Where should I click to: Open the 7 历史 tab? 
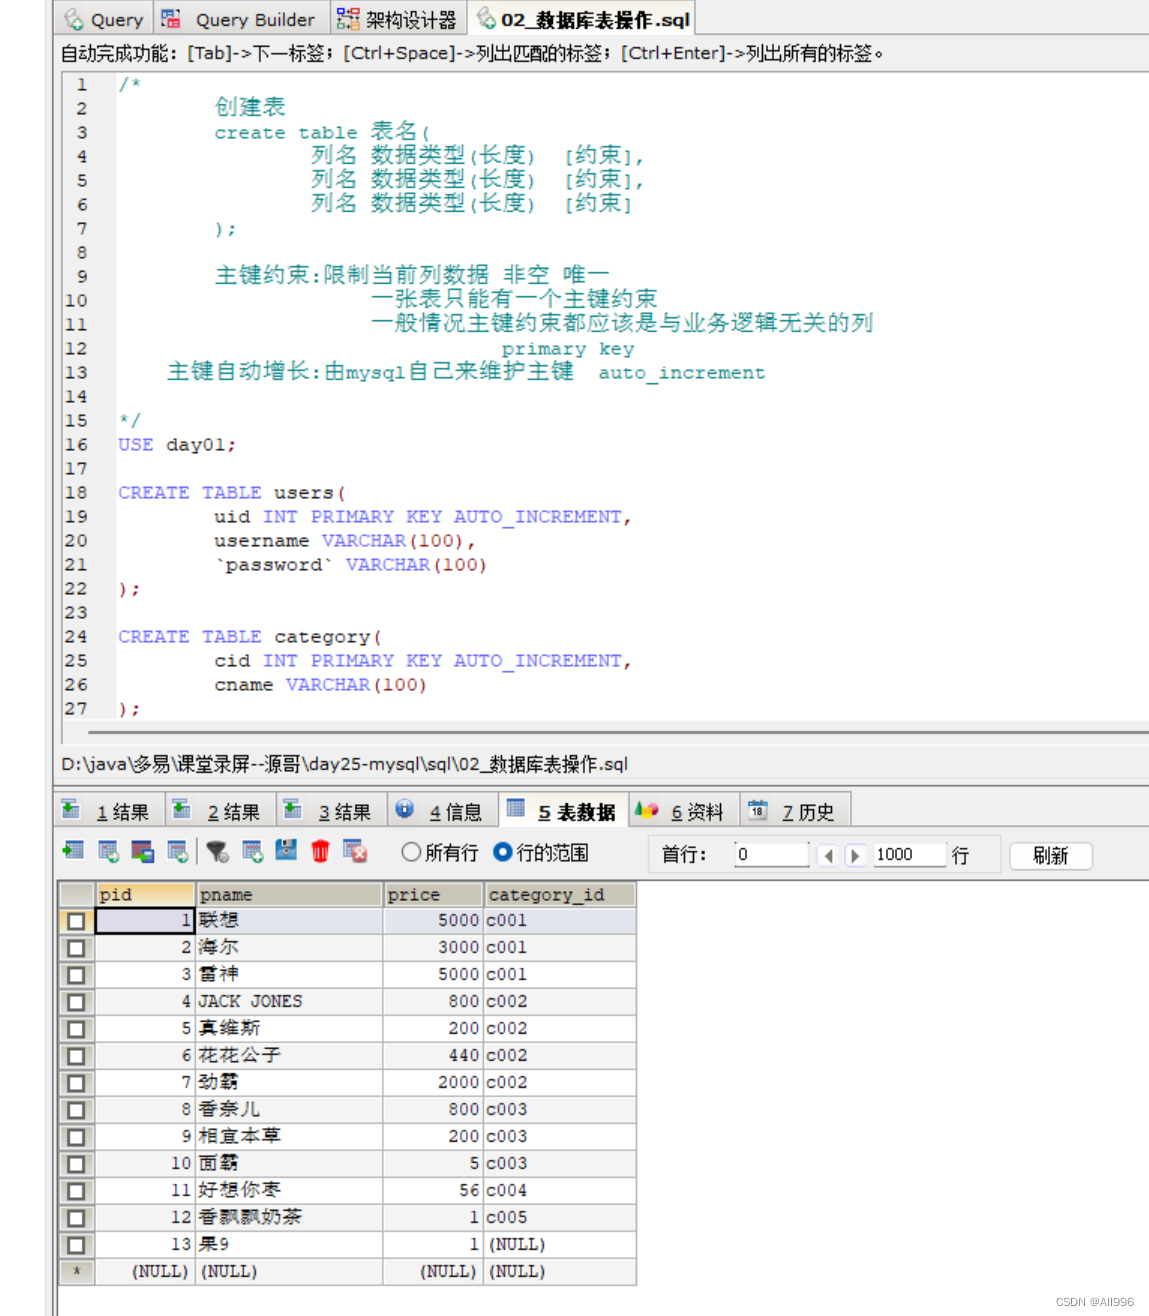793,811
